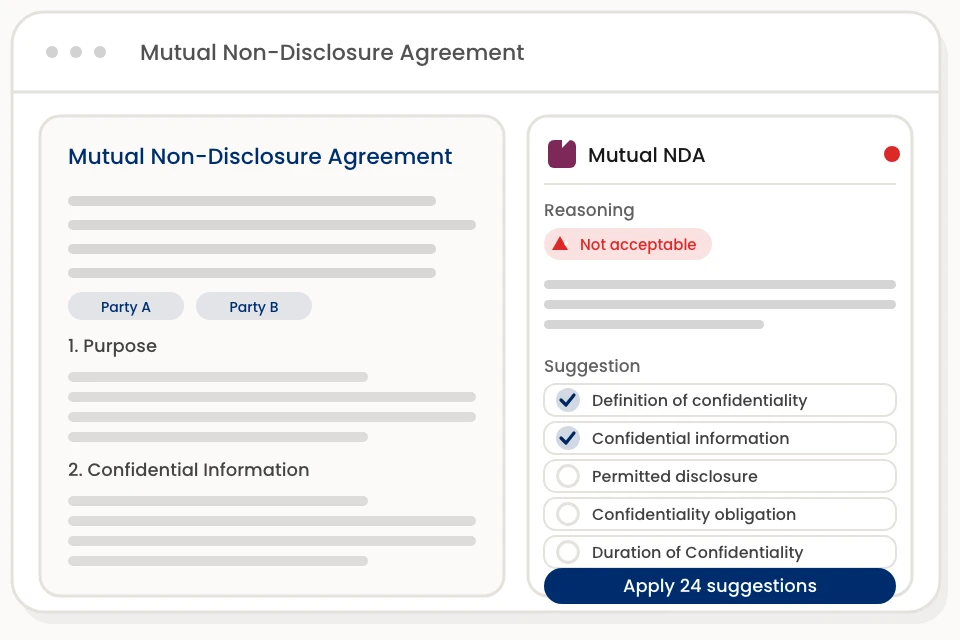Click the first gray window control dot
Image resolution: width=960 pixels, height=640 pixels.
click(52, 52)
